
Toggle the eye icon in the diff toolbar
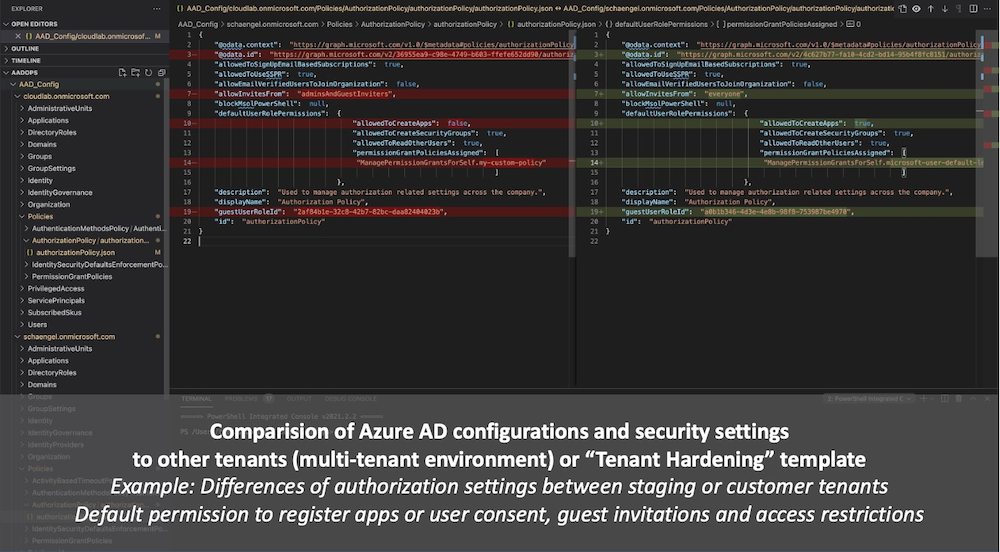916,9
